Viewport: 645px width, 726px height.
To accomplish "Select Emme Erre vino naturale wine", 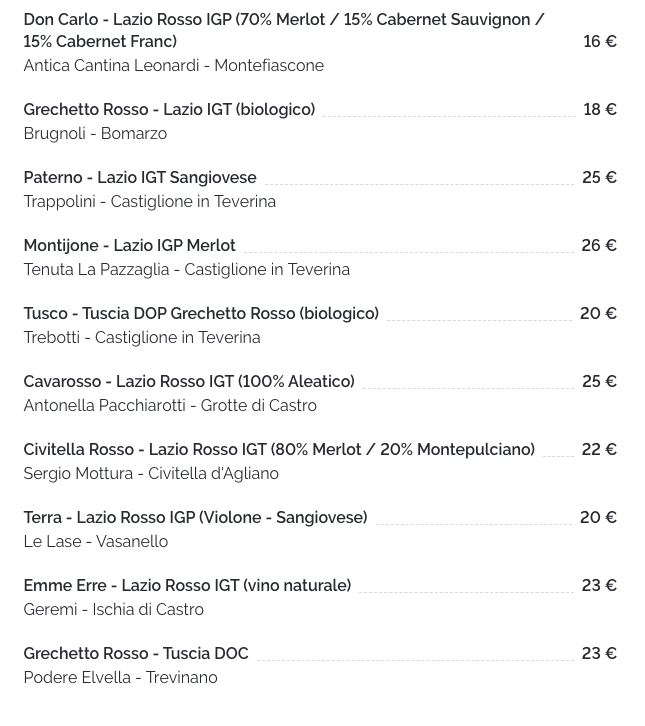I will [x=188, y=586].
